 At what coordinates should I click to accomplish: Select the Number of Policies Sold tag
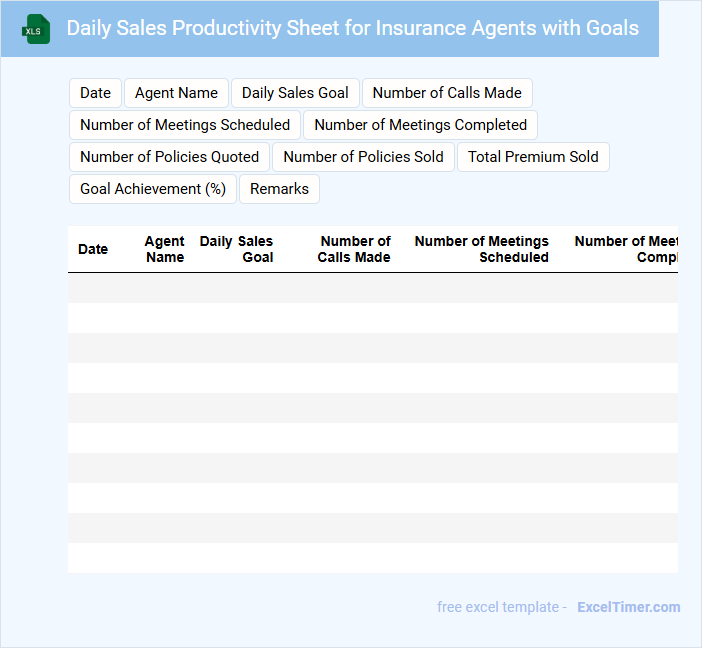point(363,157)
